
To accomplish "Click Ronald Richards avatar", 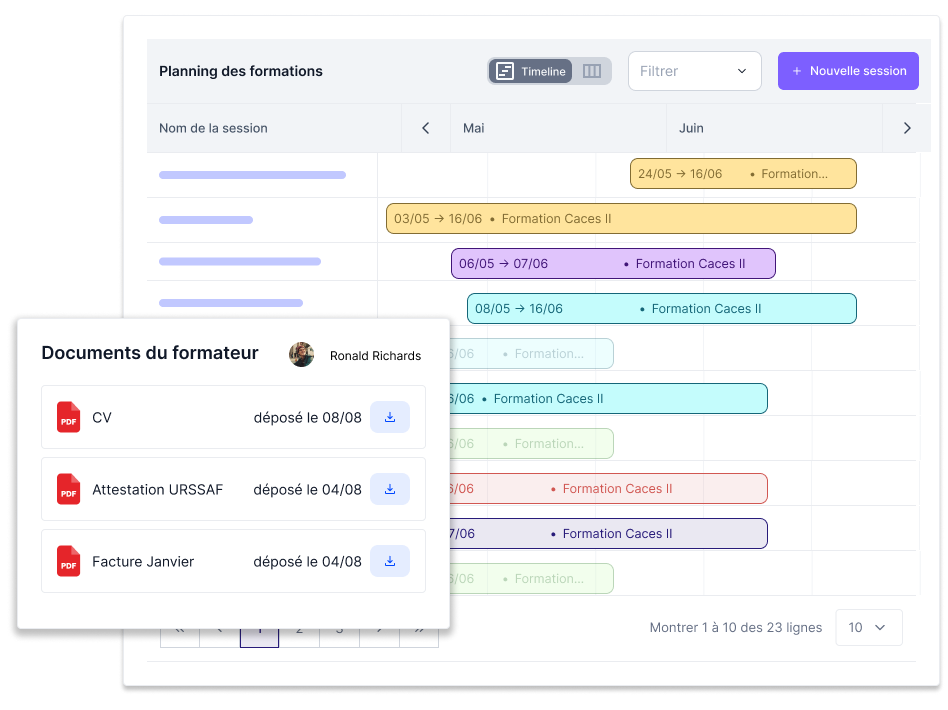I will click(301, 355).
